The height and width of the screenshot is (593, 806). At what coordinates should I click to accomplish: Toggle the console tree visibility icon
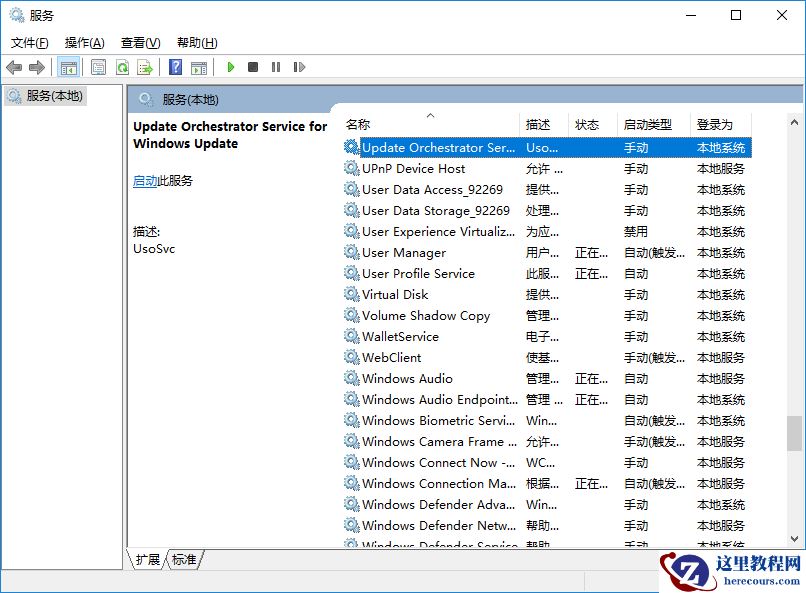click(68, 67)
